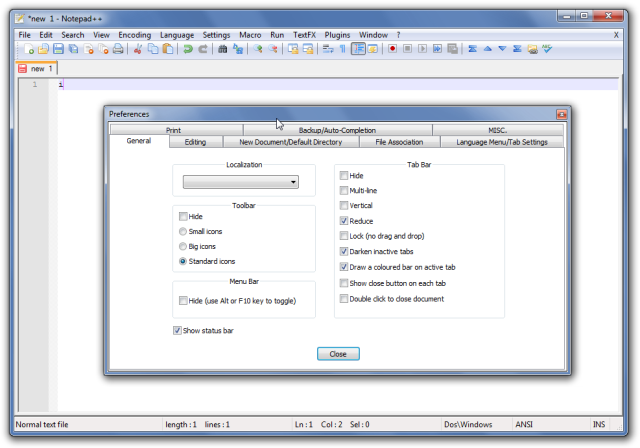Open the Language Menu/Tab Settings tab
This screenshot has height=448, width=640.
502,142
